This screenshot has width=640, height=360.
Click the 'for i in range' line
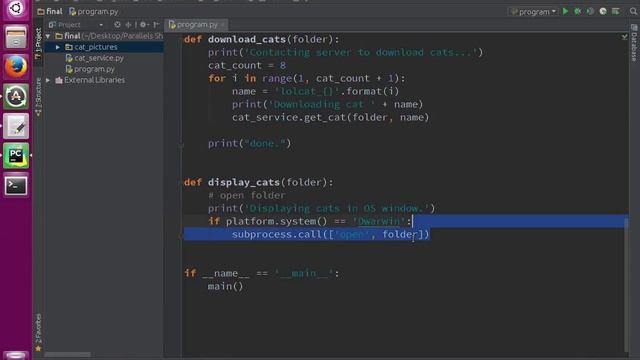(307, 78)
